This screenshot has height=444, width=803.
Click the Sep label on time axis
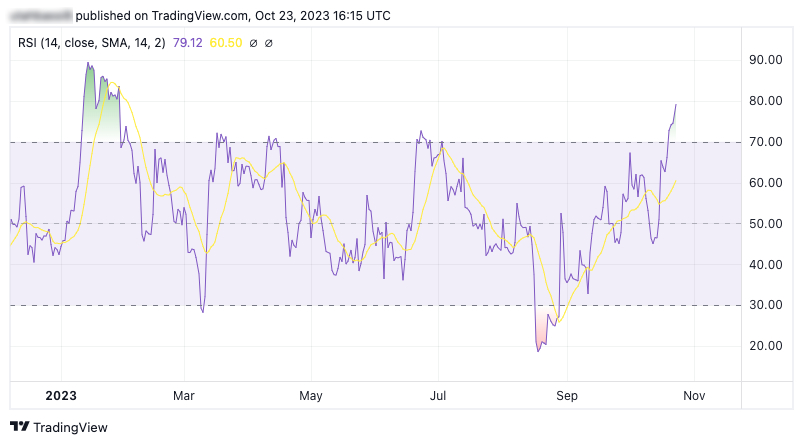pyautogui.click(x=567, y=396)
